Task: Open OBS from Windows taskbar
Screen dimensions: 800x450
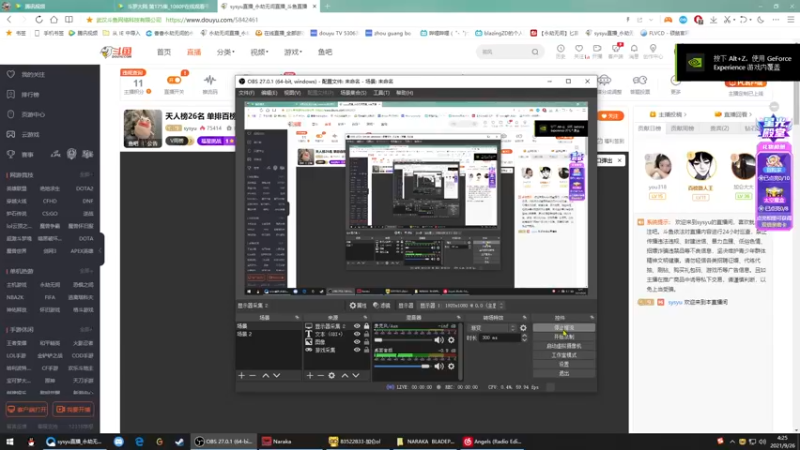Action: [223, 441]
